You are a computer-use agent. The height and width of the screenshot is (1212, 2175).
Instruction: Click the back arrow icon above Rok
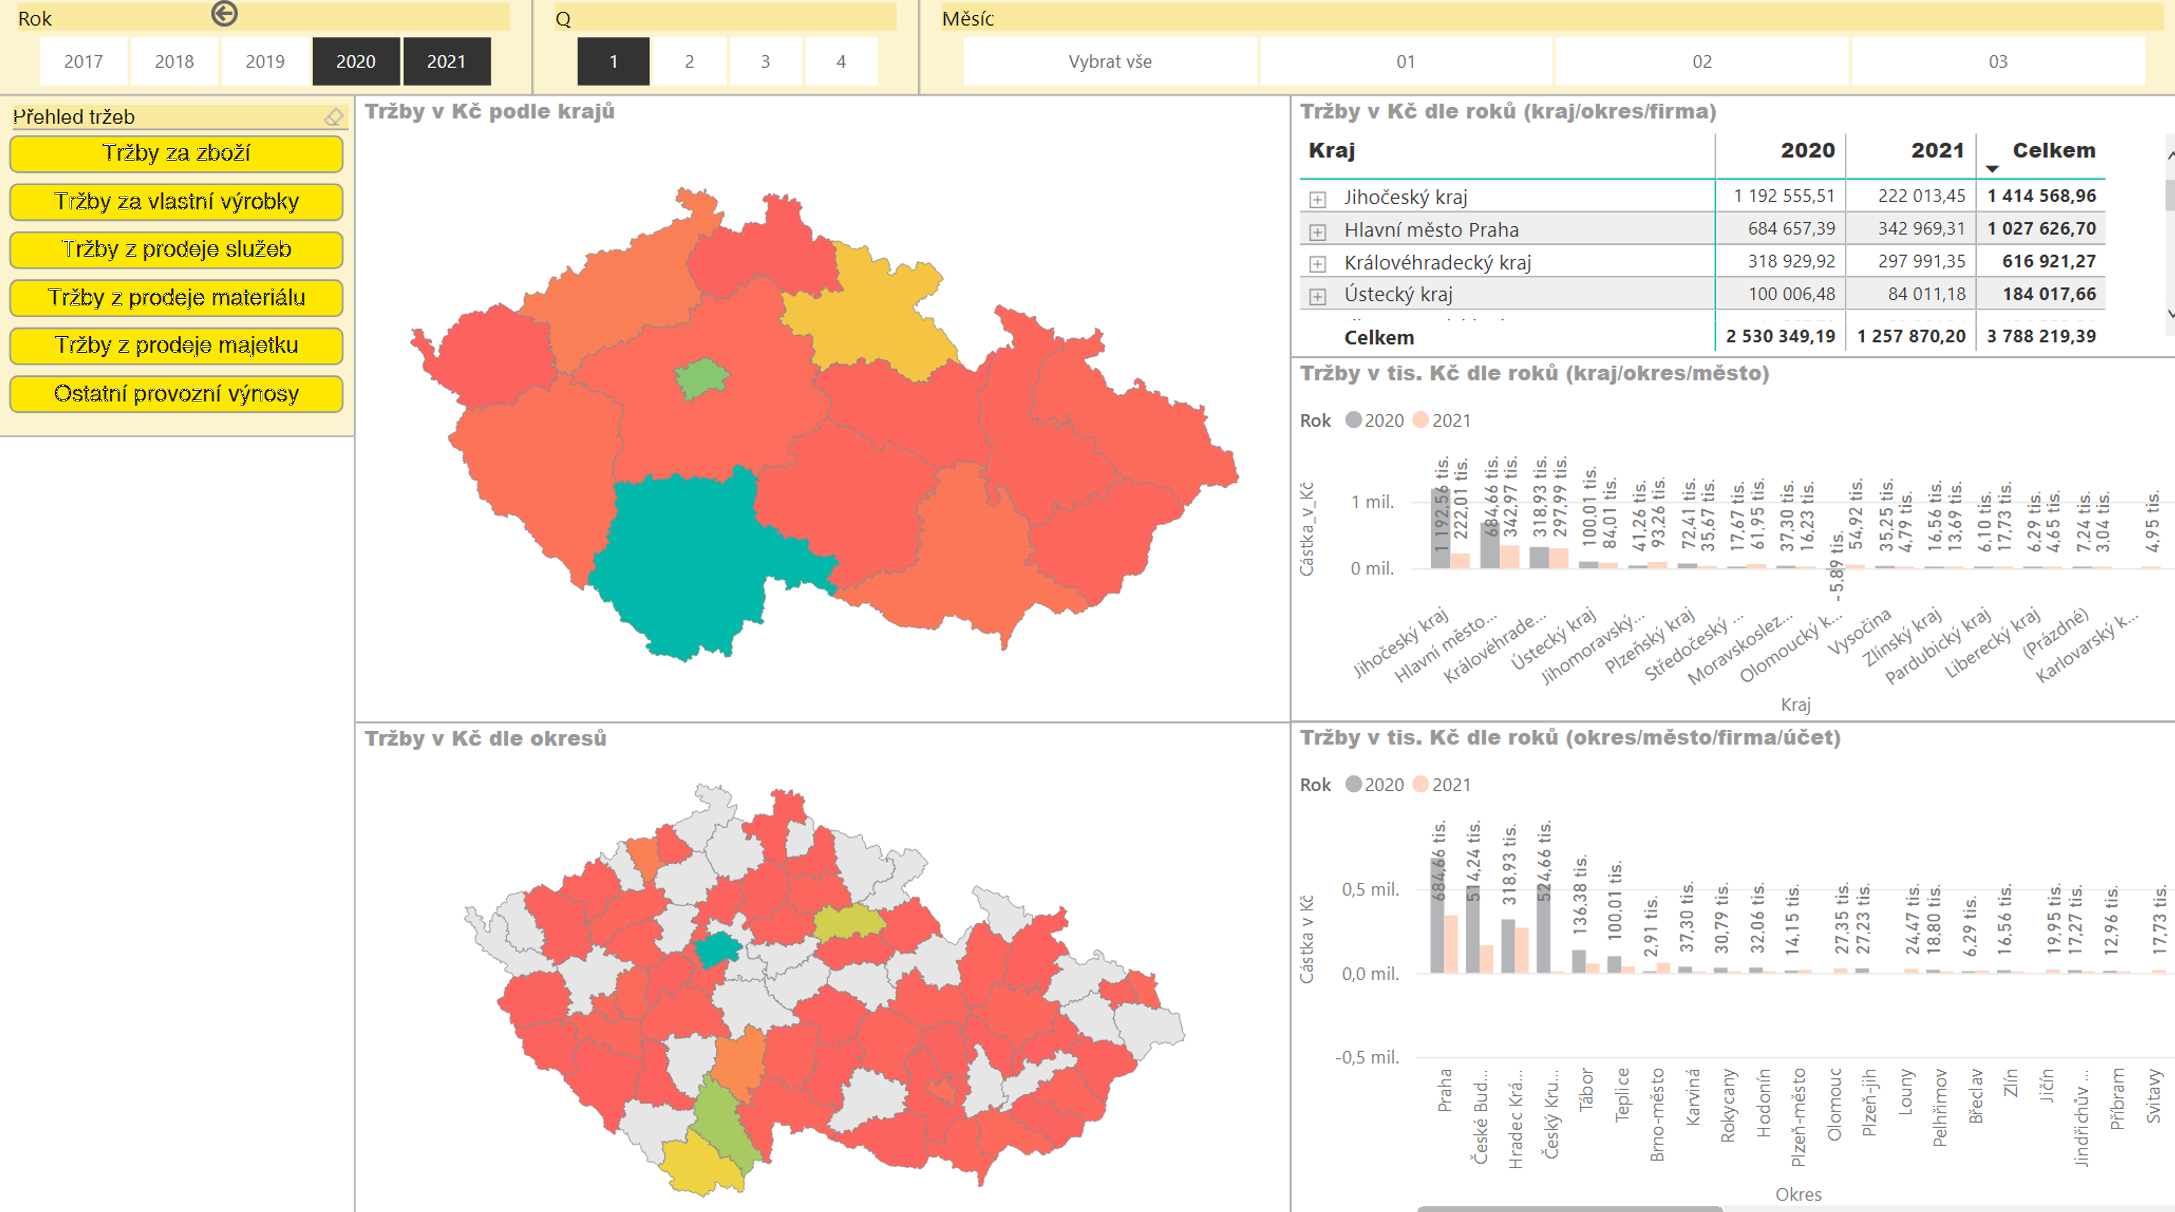coord(224,13)
